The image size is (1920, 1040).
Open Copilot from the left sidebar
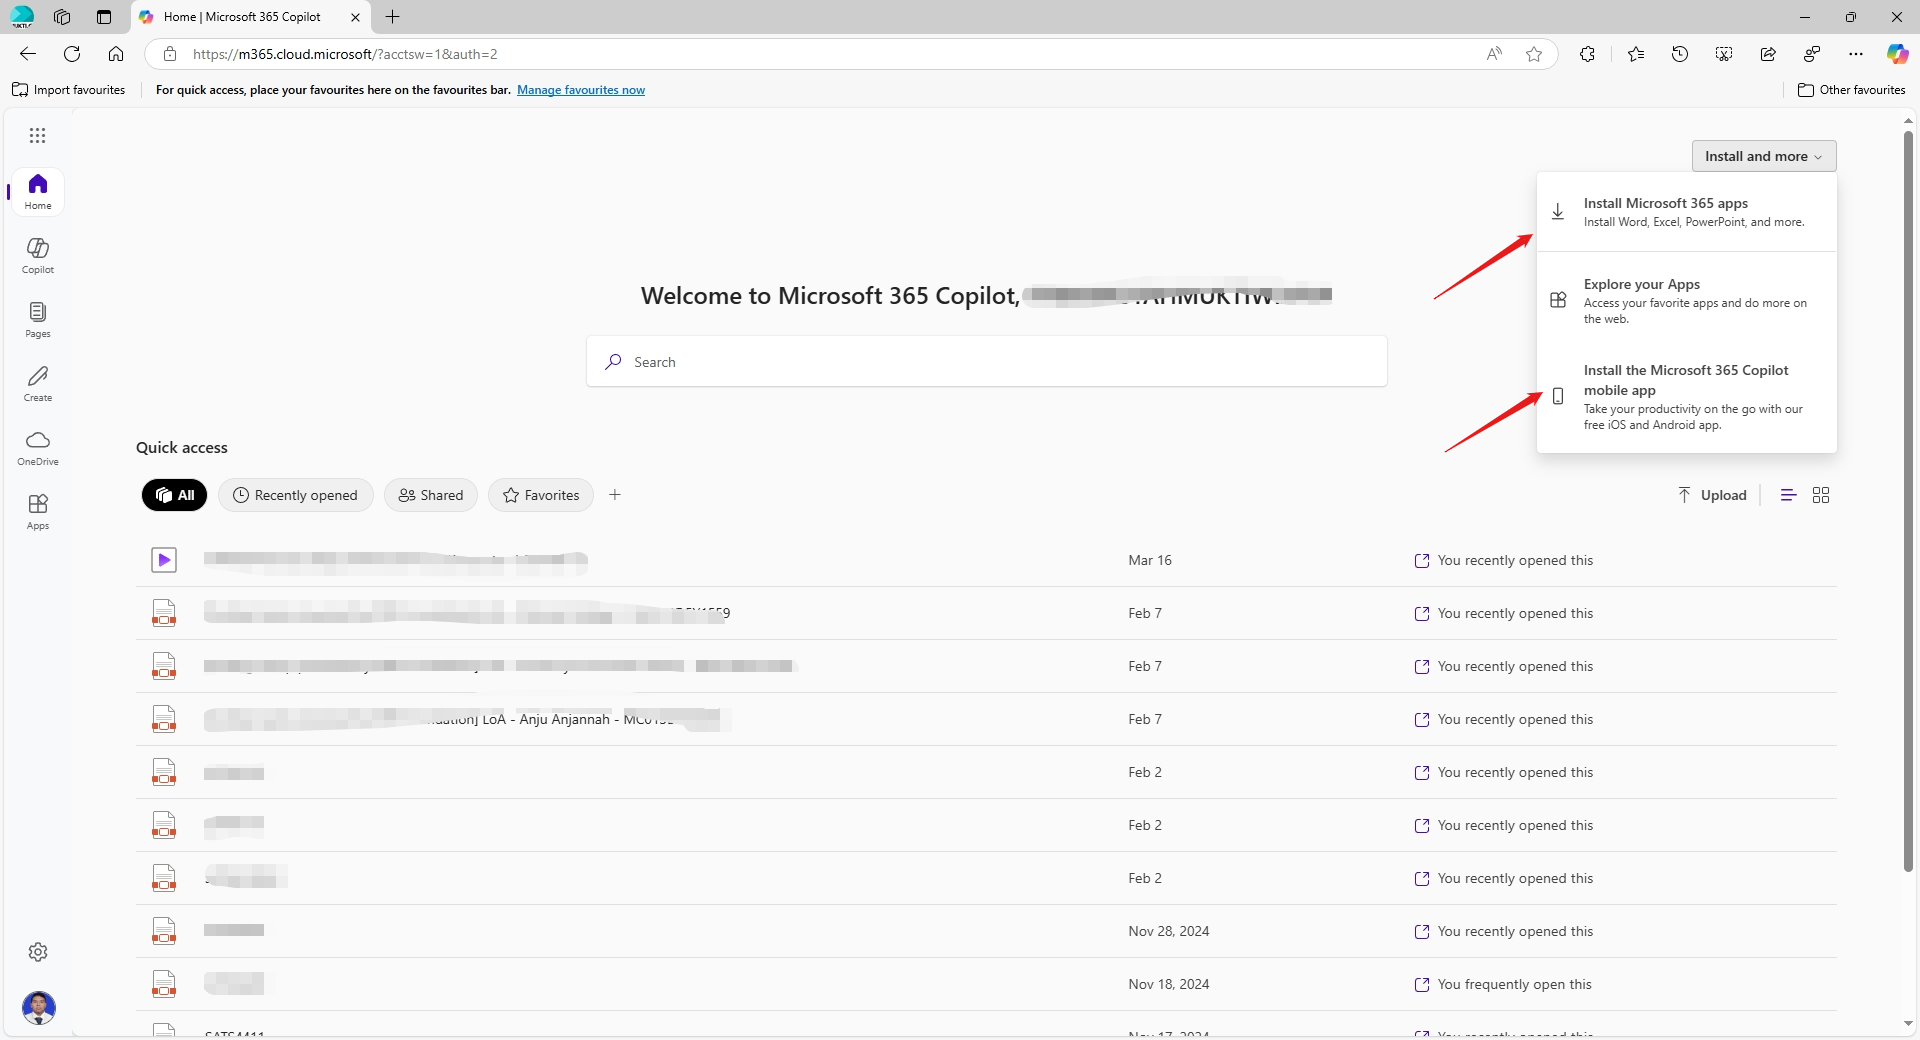pyautogui.click(x=37, y=255)
